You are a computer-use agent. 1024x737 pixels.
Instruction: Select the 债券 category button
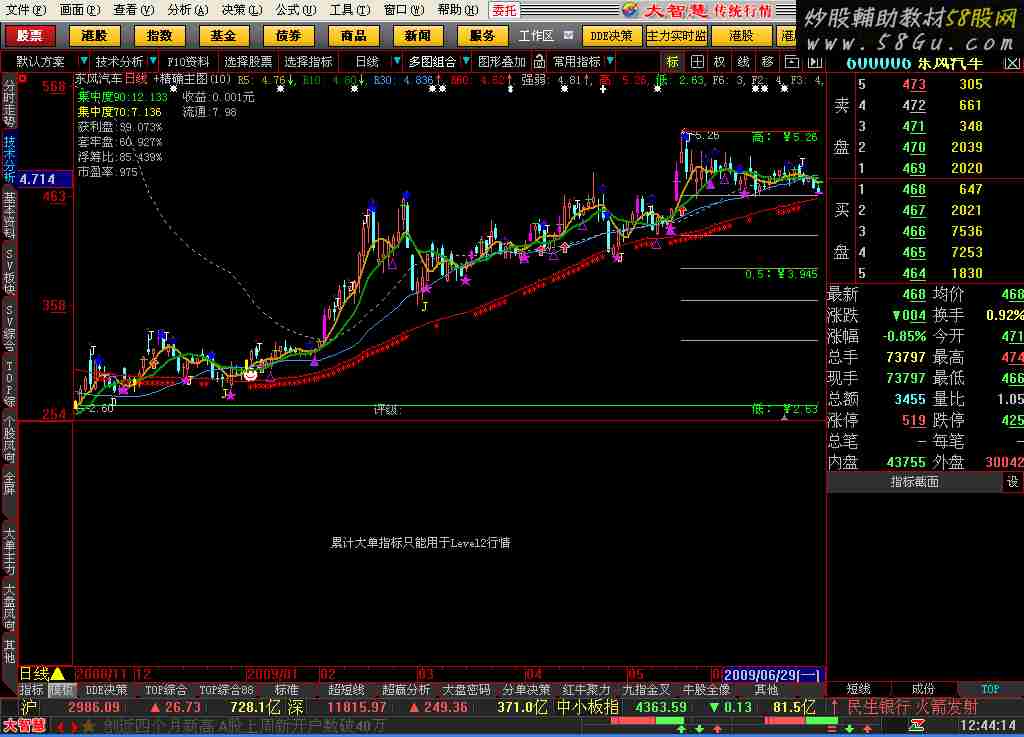coord(289,35)
